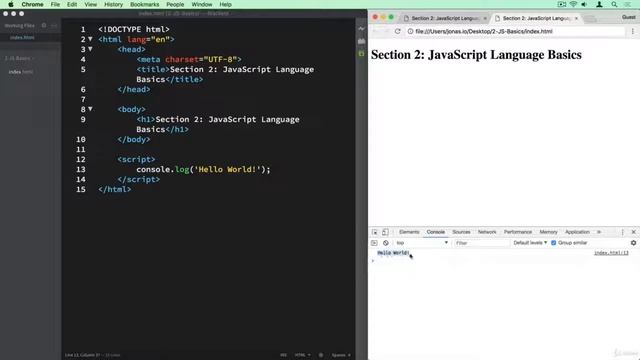Image resolution: width=640 pixels, height=360 pixels.
Task: Toggle DevTools device toolbar
Action: [385, 232]
